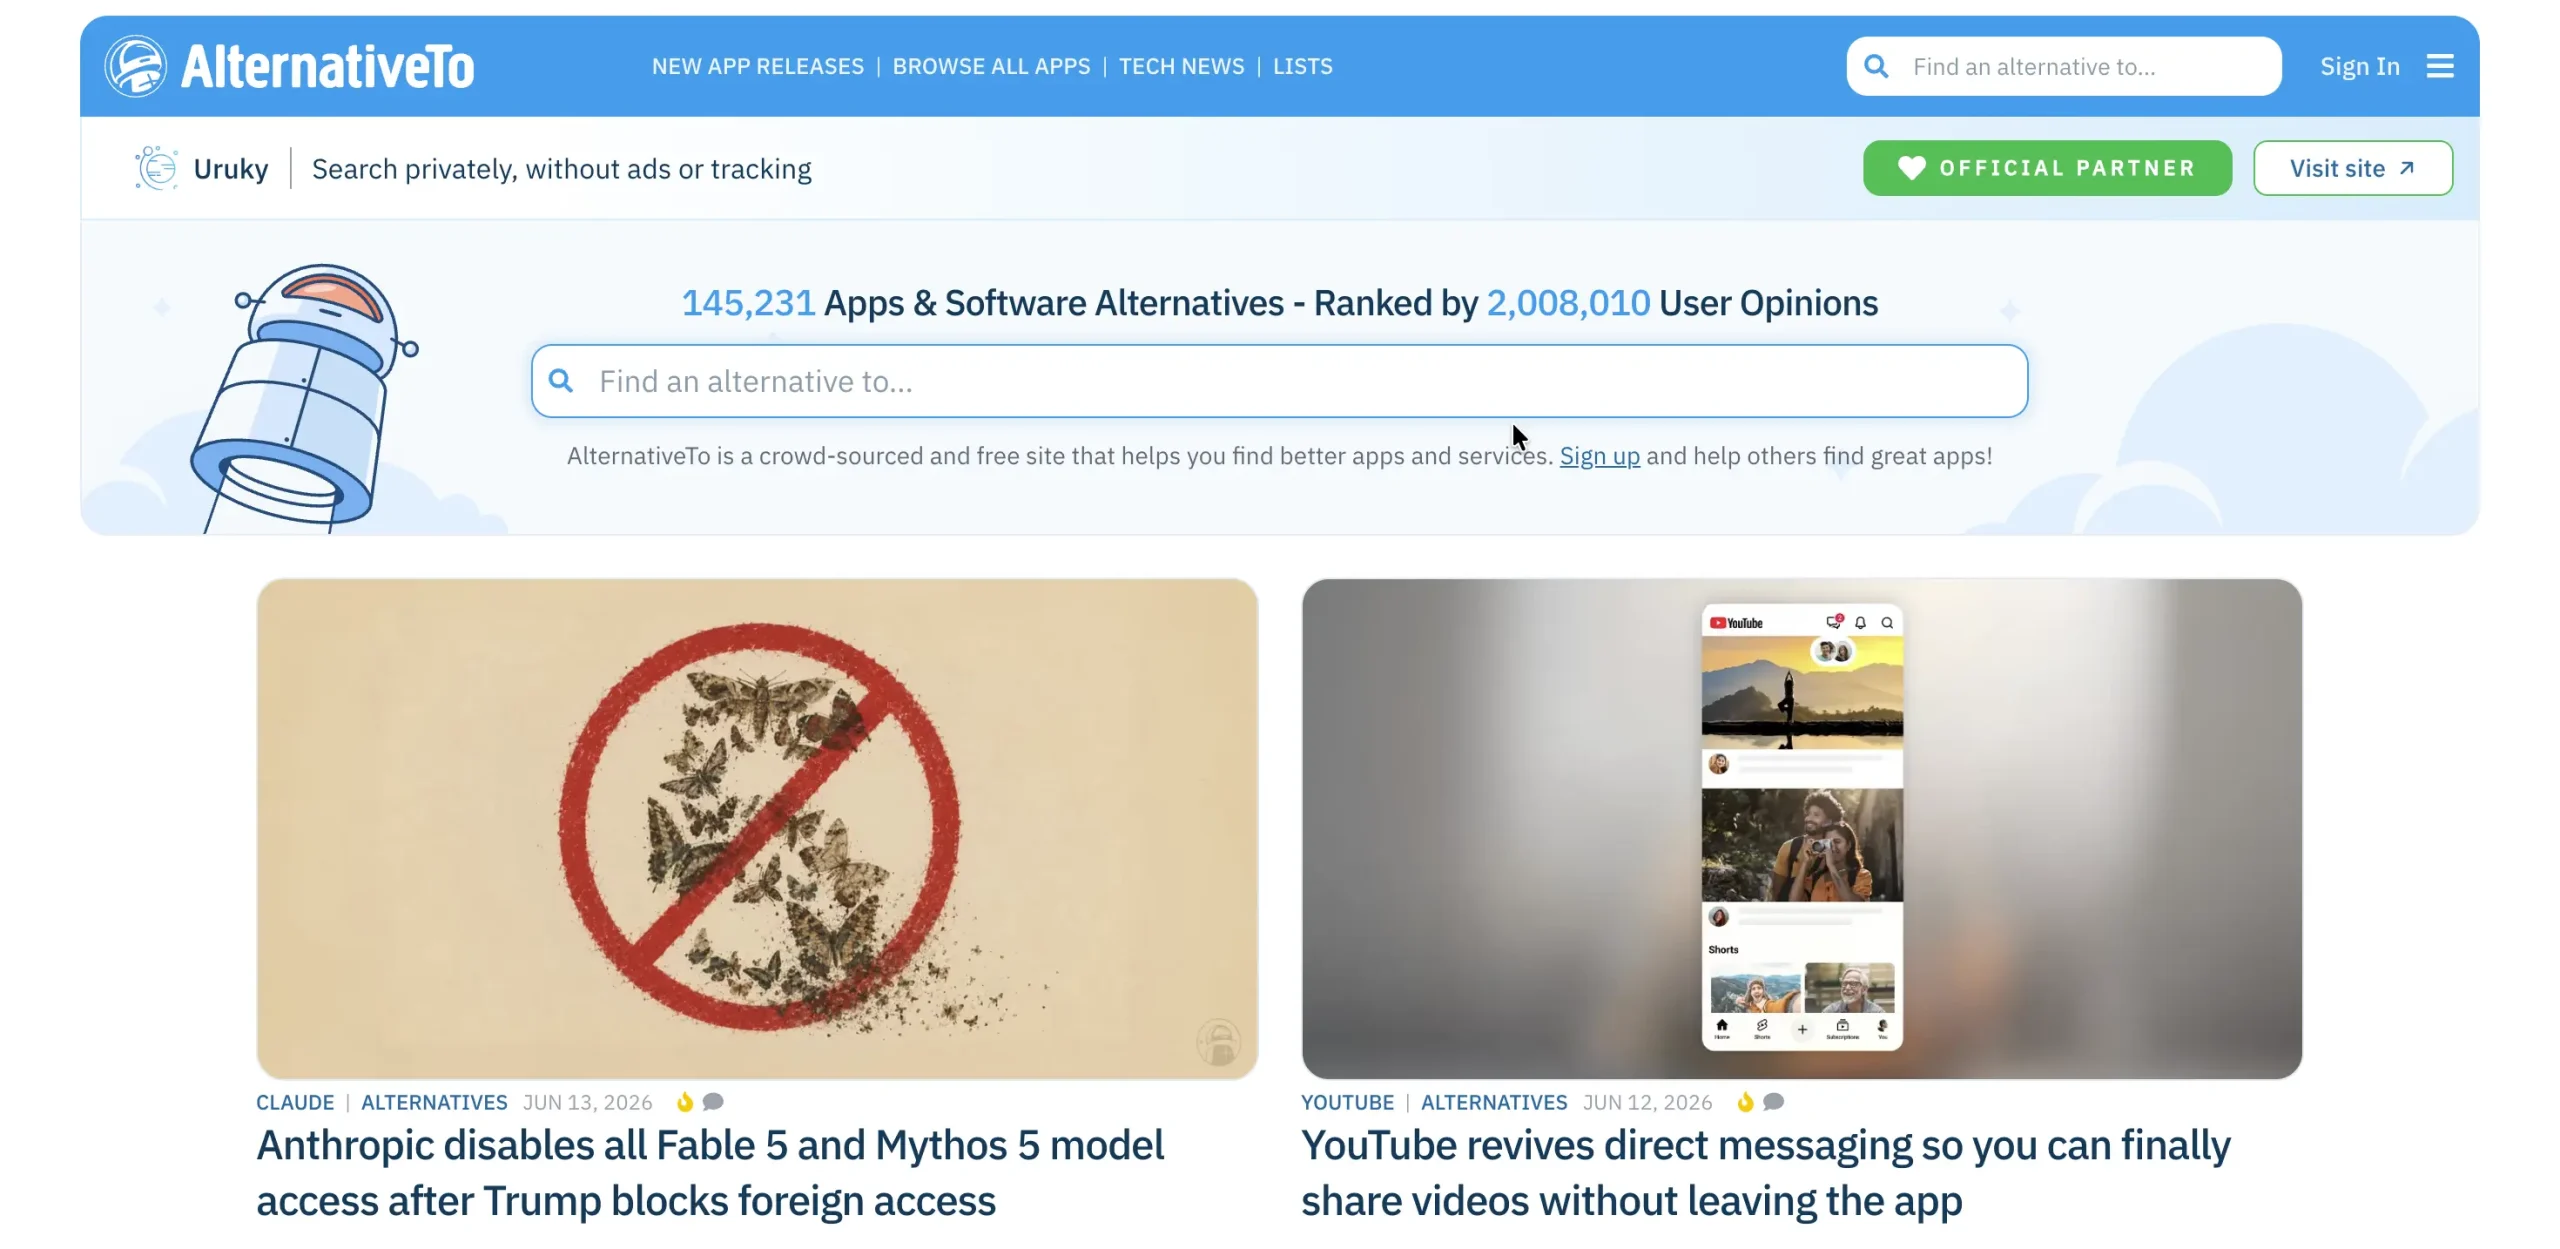The image size is (2560, 1249).
Task: Open comments icon on the YouTube article
Action: (x=1773, y=1102)
